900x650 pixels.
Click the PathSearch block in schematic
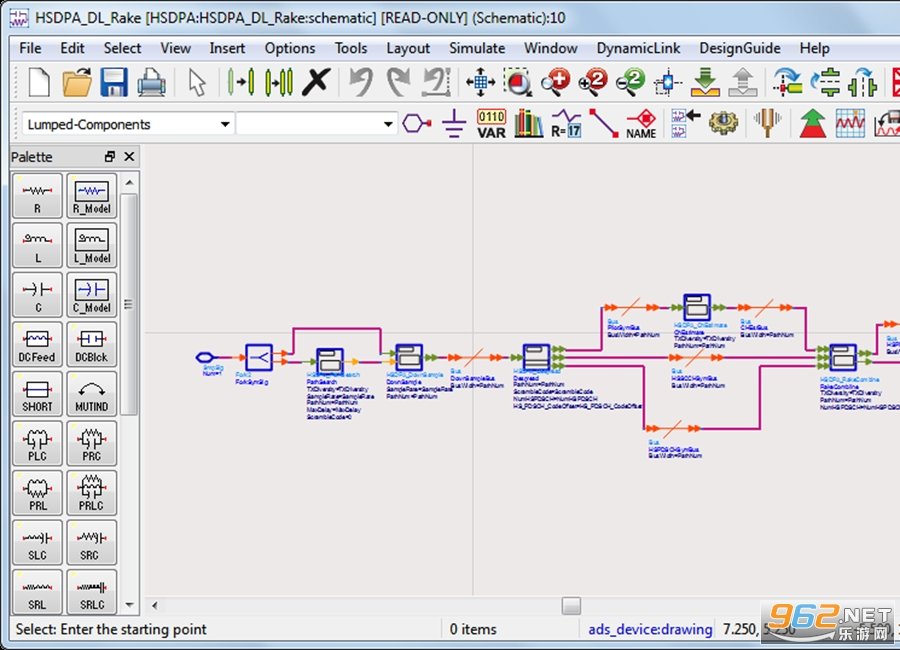click(x=330, y=362)
